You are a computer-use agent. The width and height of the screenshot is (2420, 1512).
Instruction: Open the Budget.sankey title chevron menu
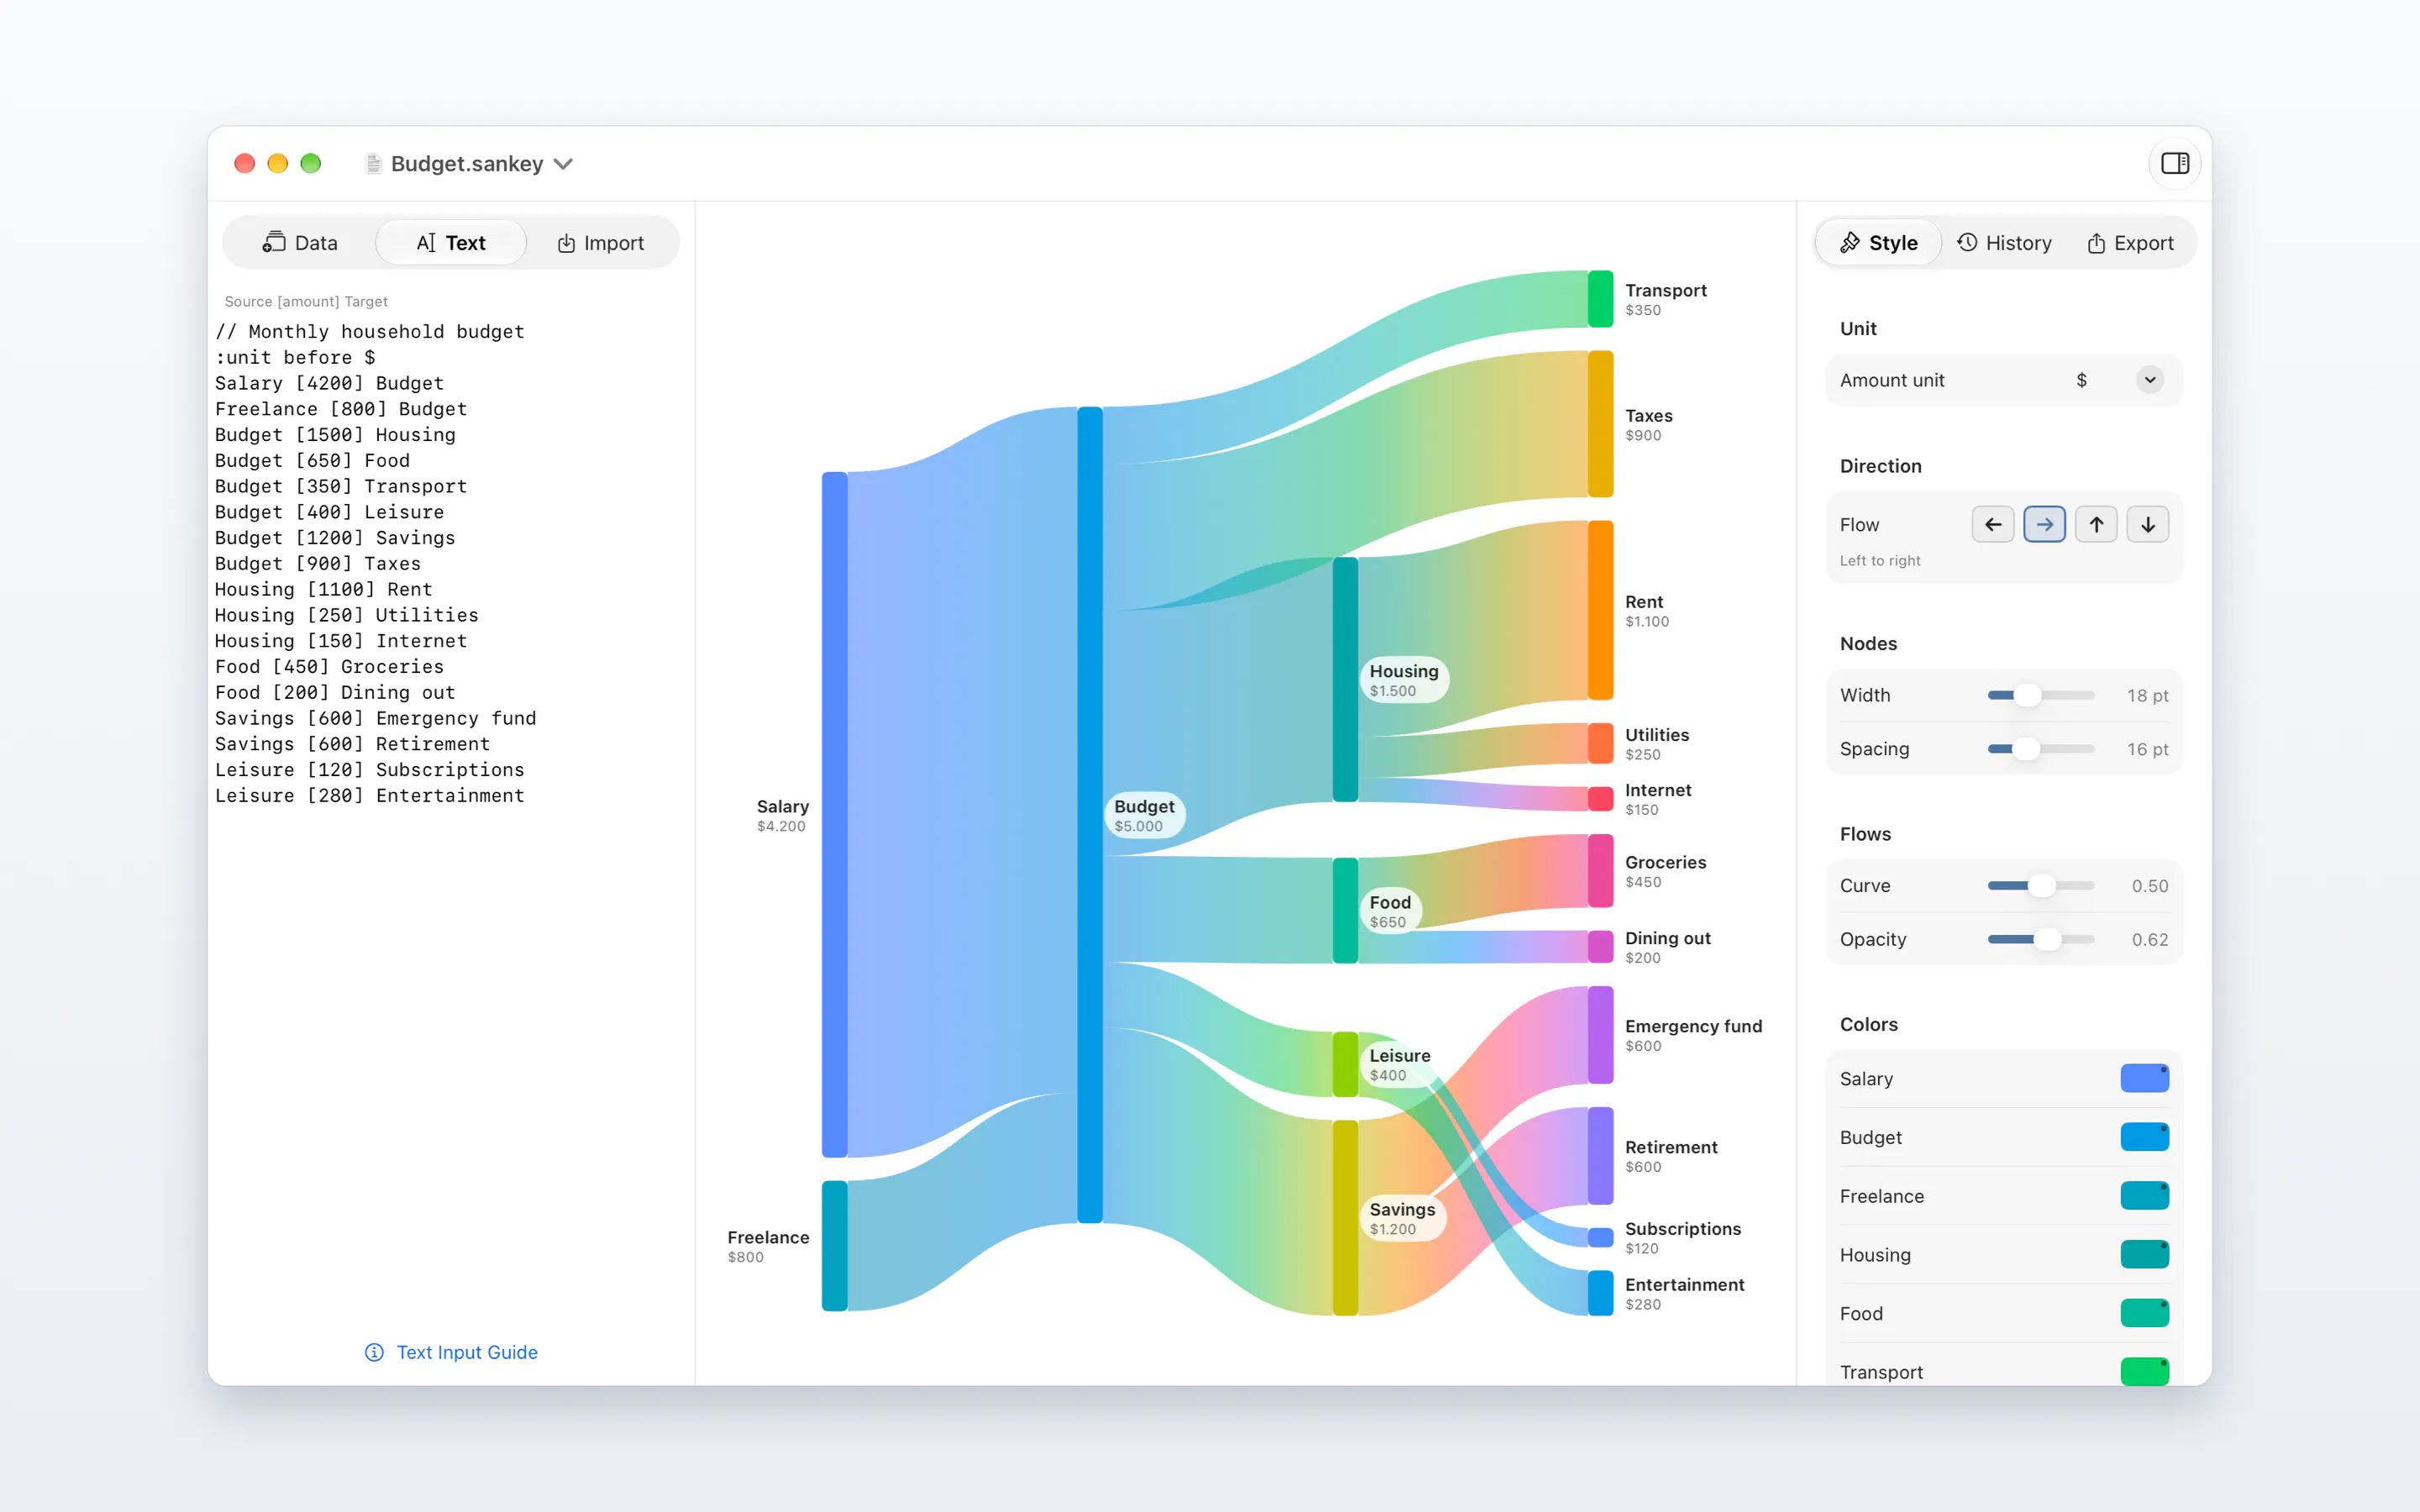[x=564, y=164]
